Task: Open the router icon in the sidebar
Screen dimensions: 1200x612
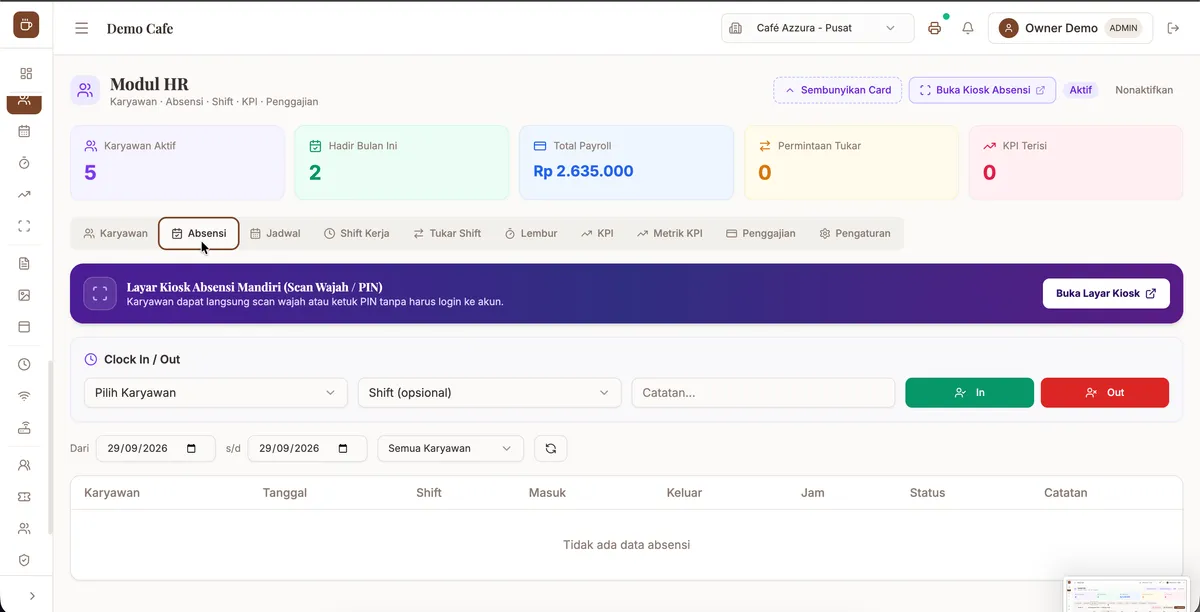Action: coord(25,428)
